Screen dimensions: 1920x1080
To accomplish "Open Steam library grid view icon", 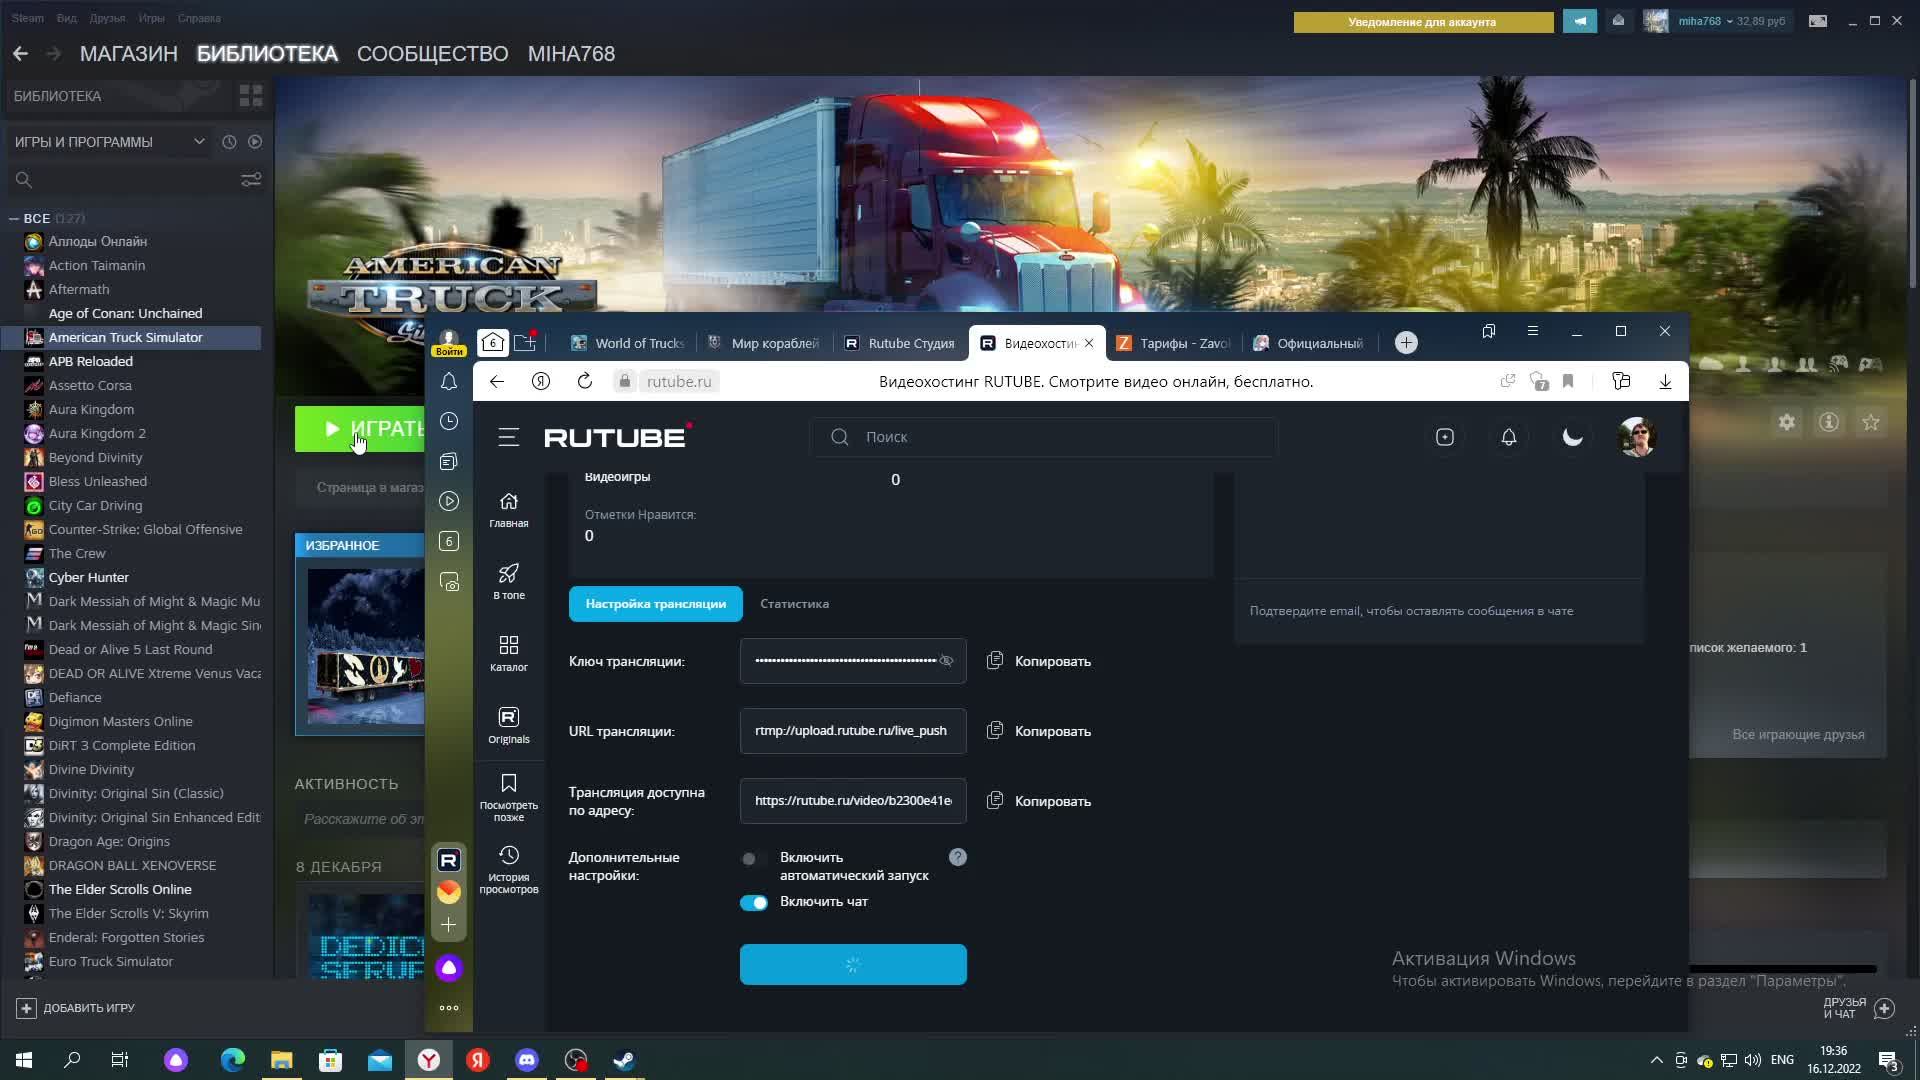I will [251, 96].
